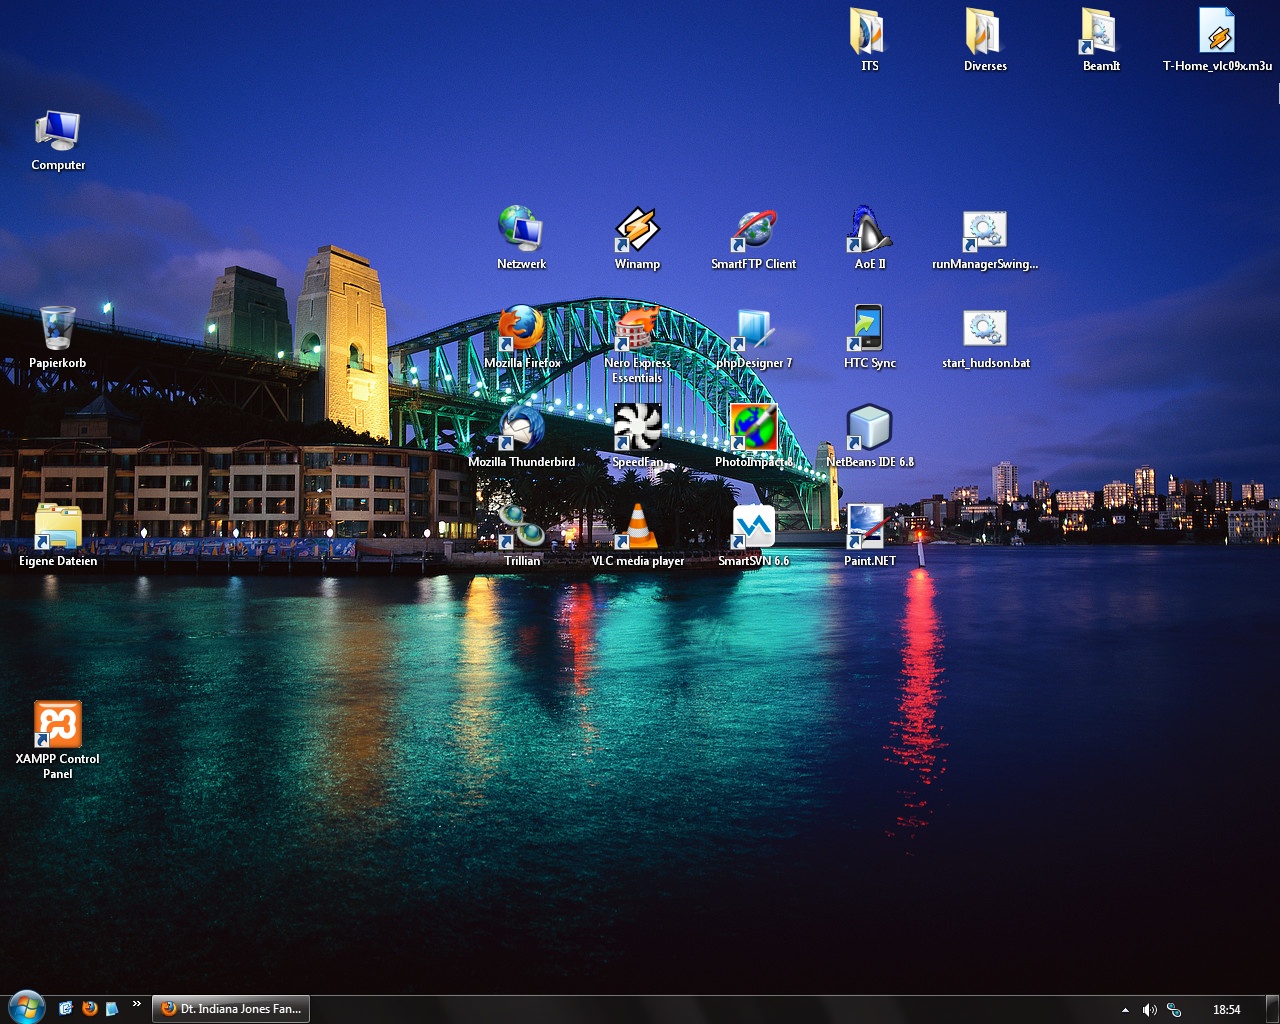Select the SpeedFan shortcut icon

point(637,429)
